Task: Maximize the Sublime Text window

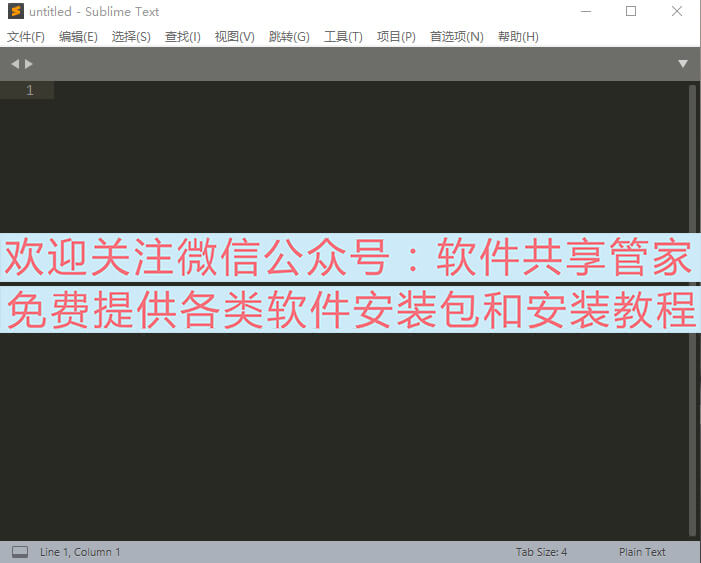Action: click(x=631, y=11)
